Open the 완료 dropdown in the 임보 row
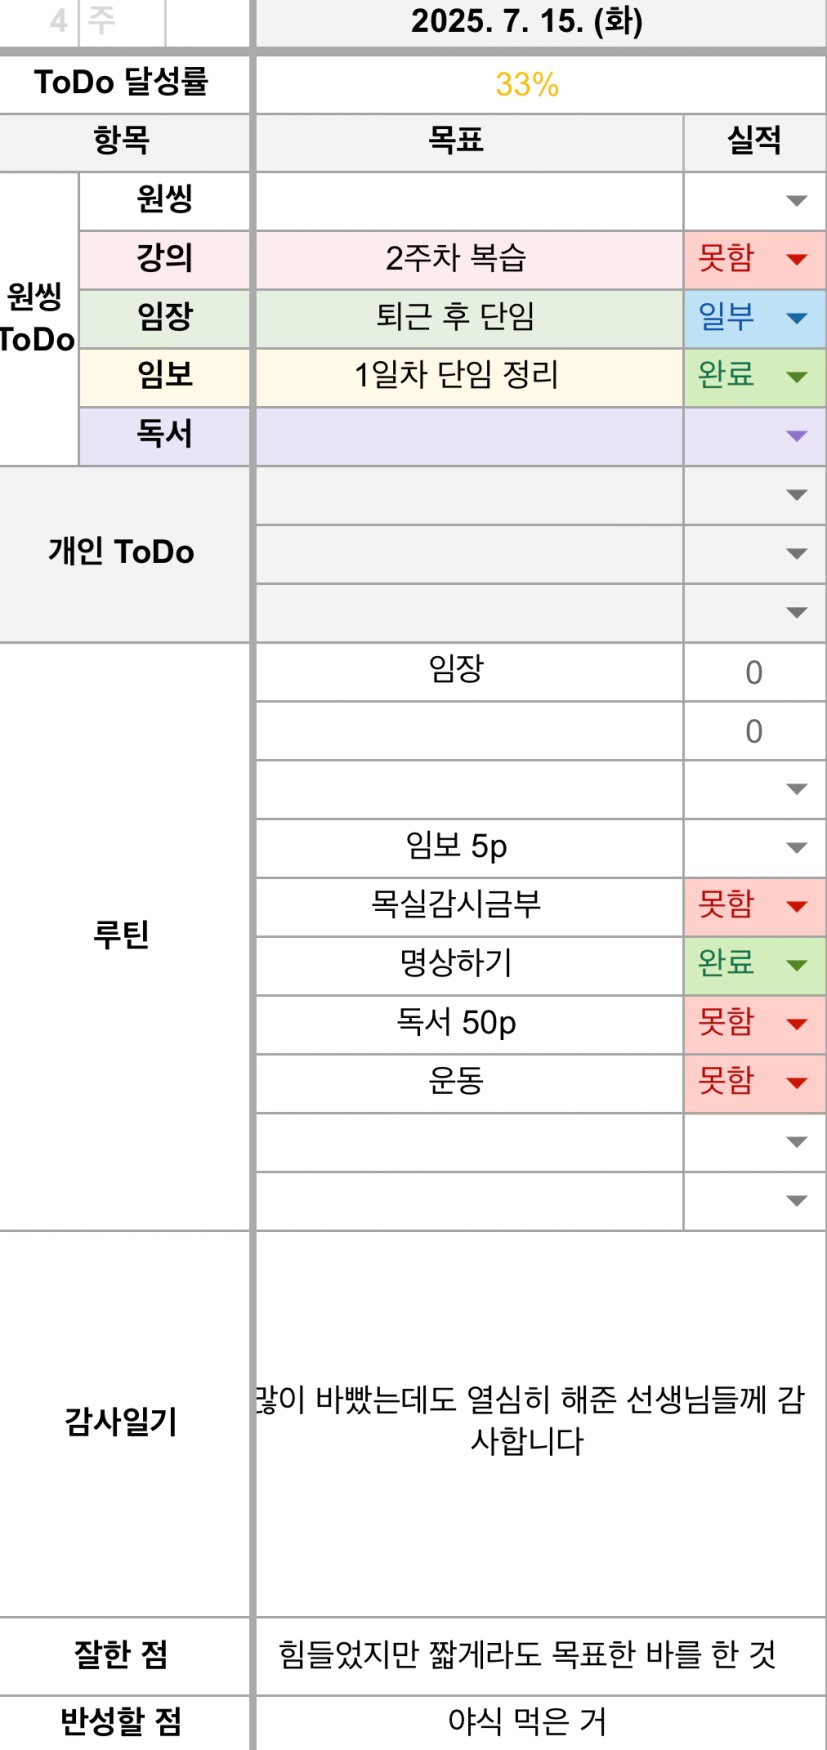The image size is (827, 1750). (755, 377)
